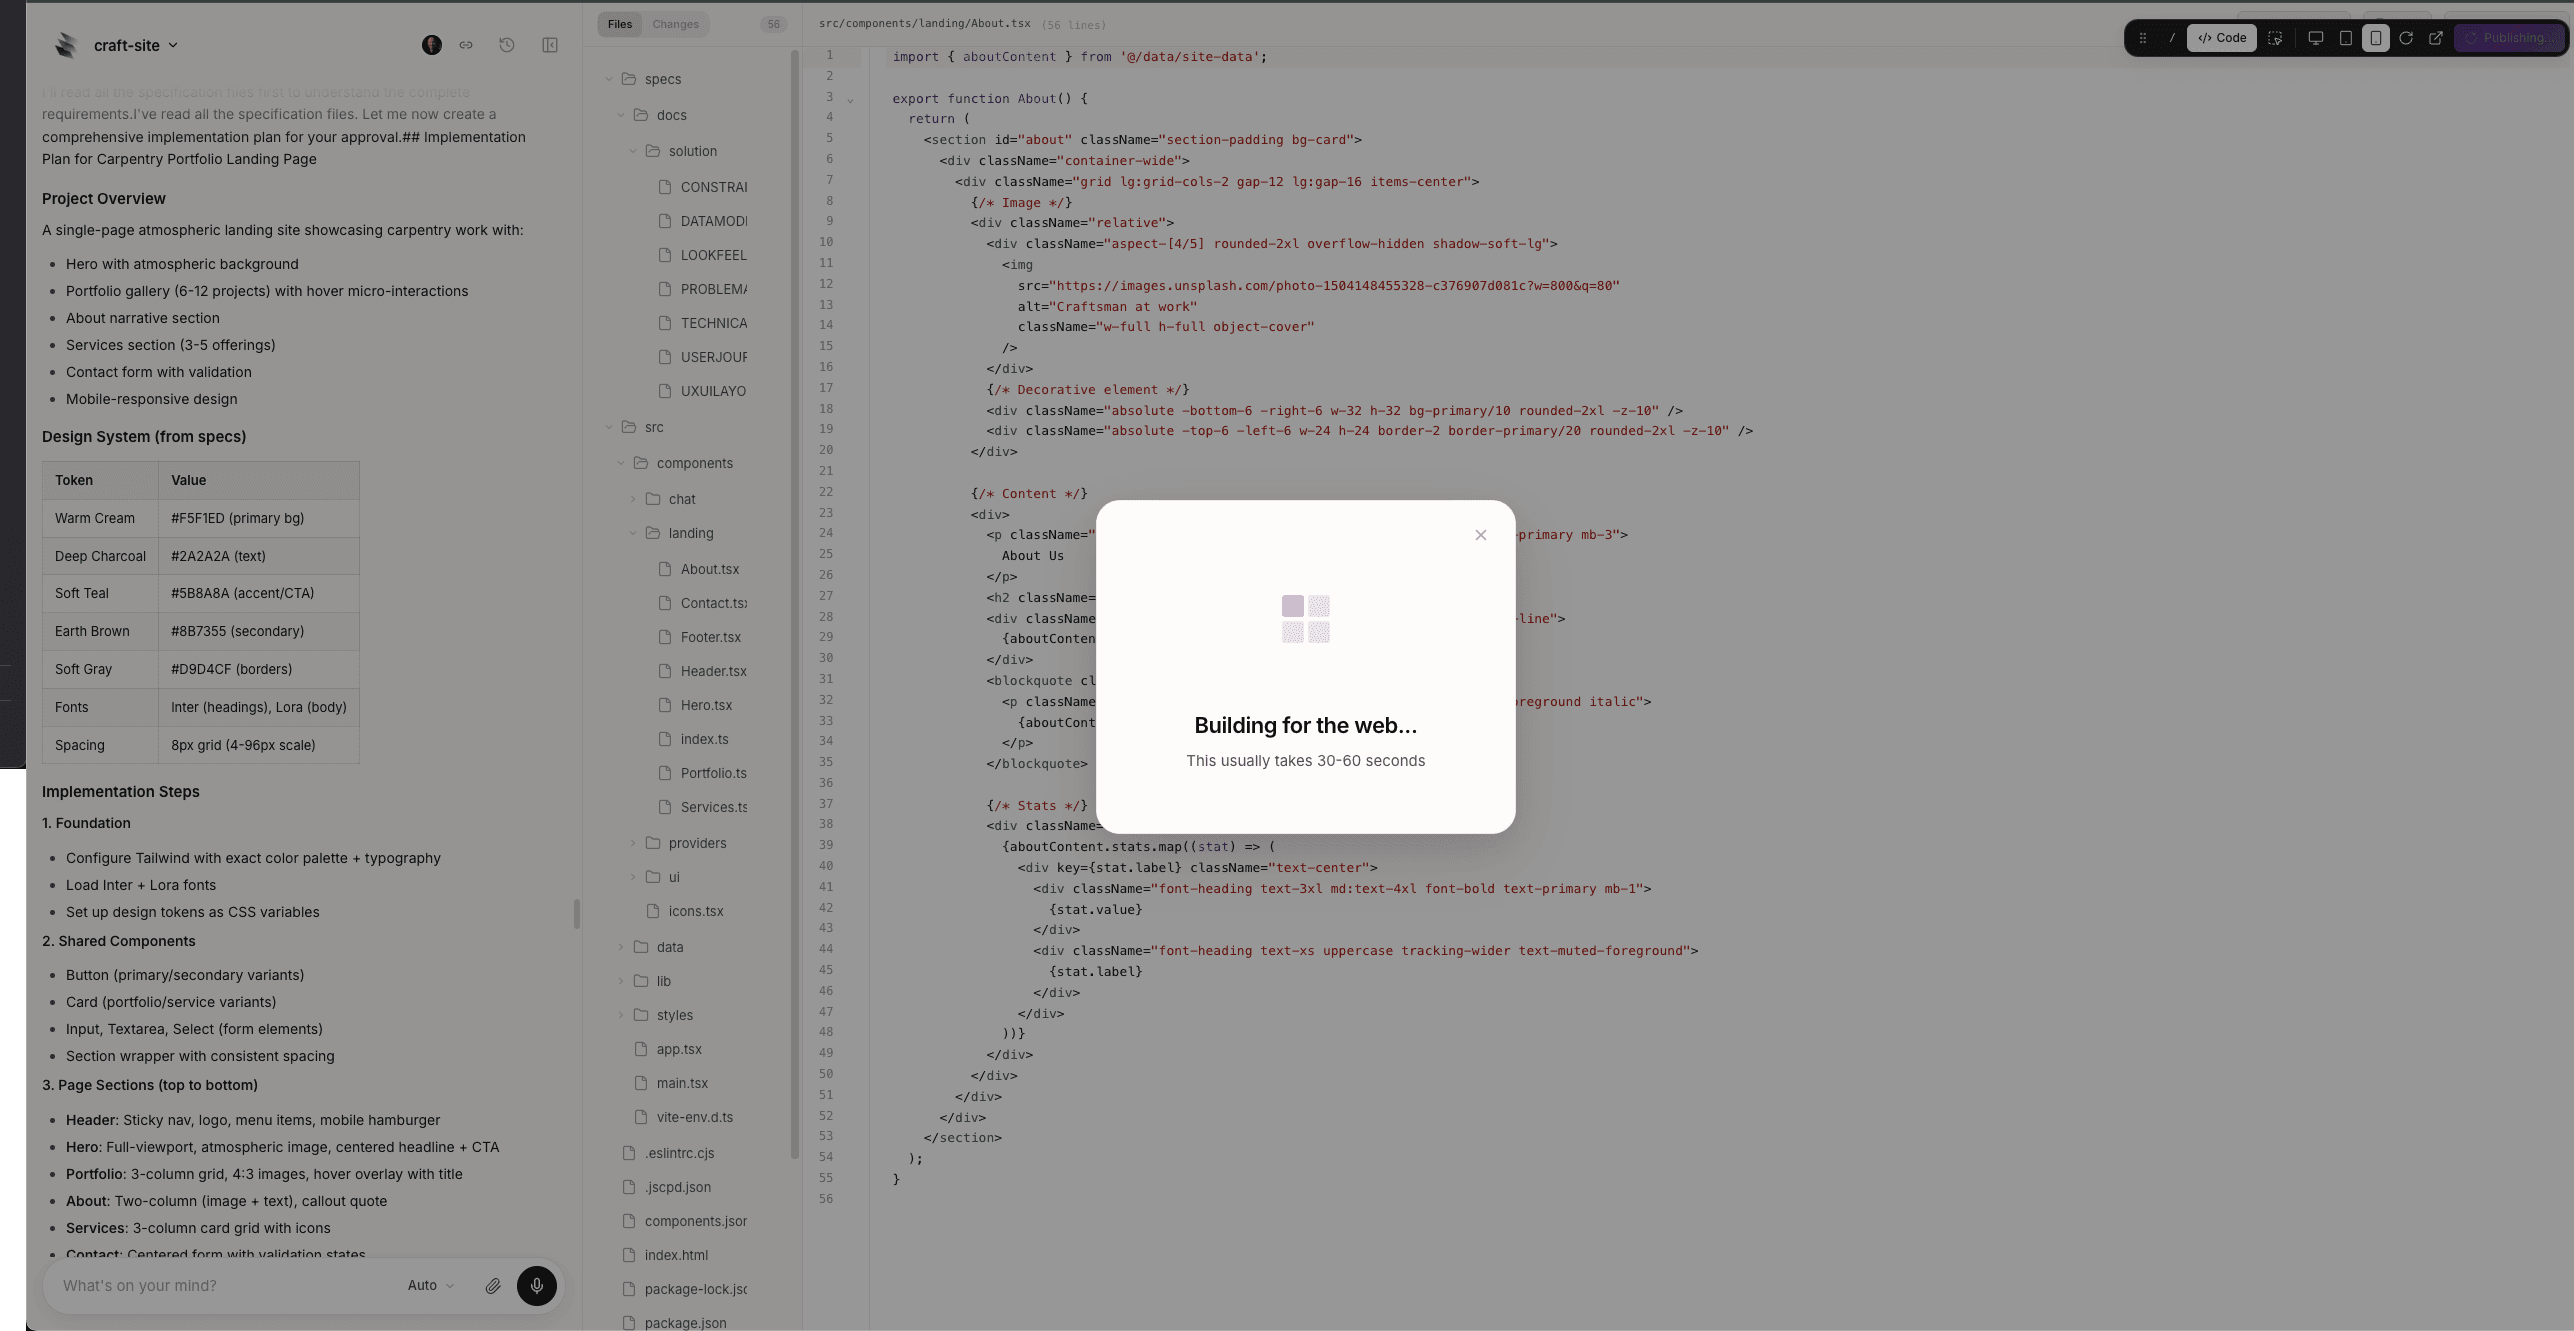
Task: Click the paperclip attach file icon
Action: 493,1286
